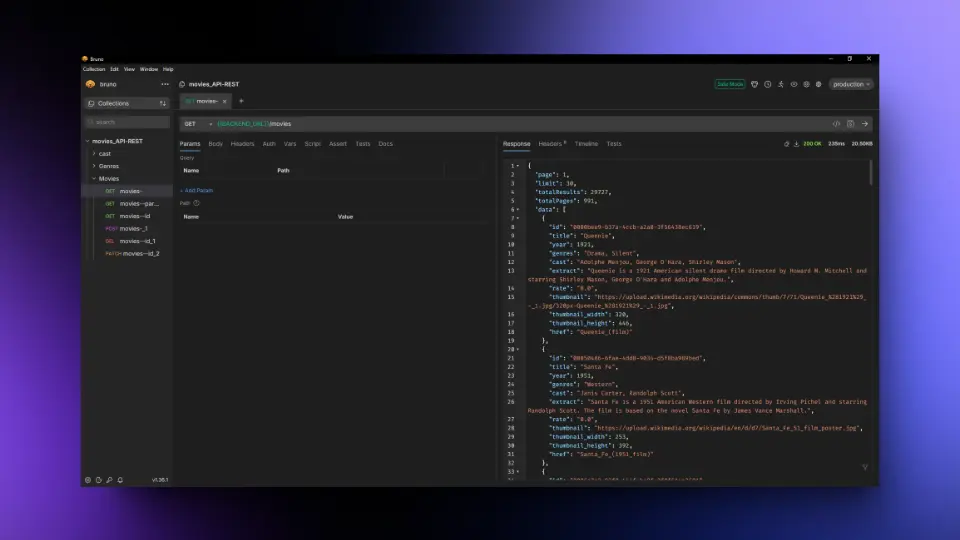Click the cookies icon at sidebar bottom
The height and width of the screenshot is (540, 960).
(x=99, y=480)
